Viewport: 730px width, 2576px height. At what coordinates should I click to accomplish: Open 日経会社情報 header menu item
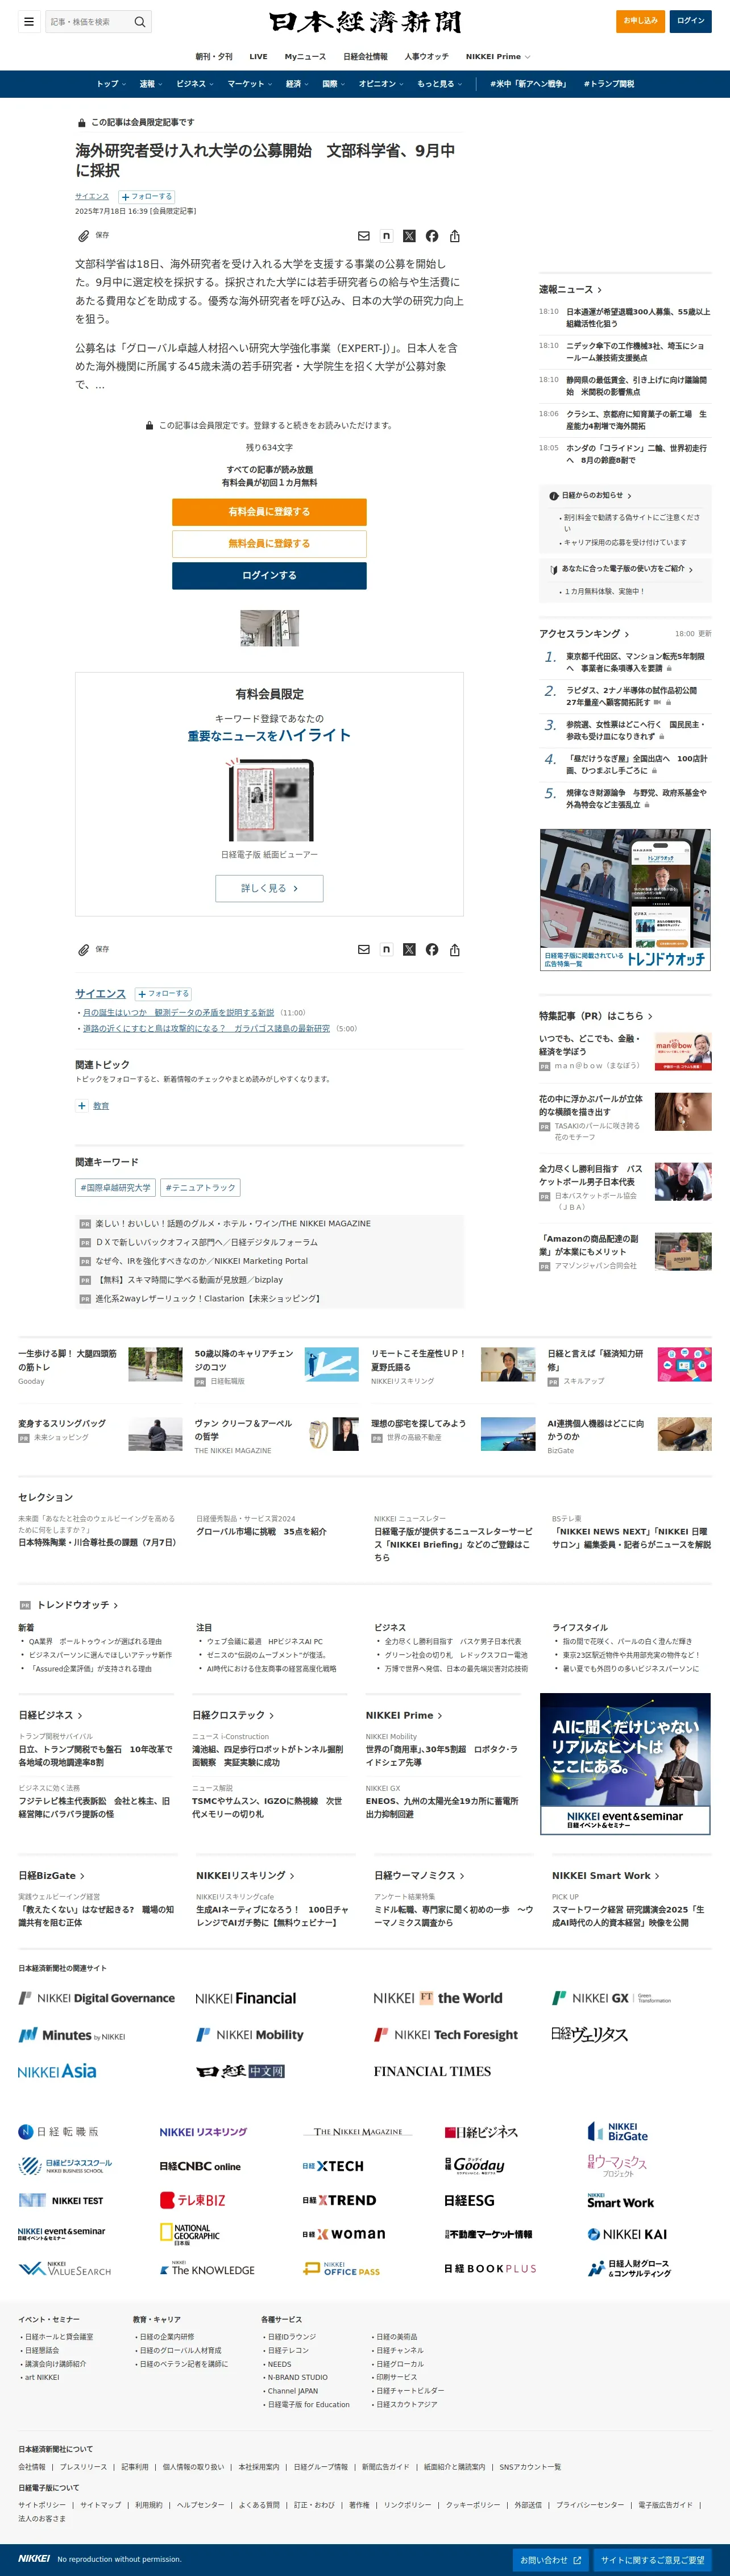pyautogui.click(x=365, y=57)
